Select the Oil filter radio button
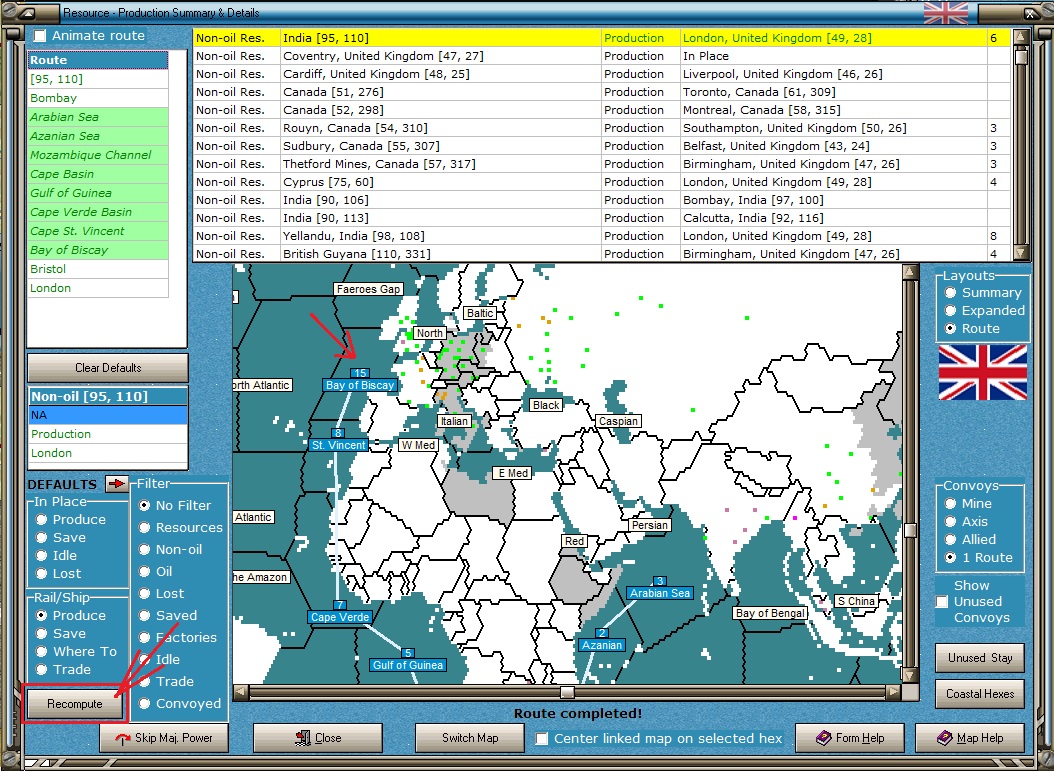This screenshot has width=1054, height=771. pyautogui.click(x=145, y=572)
